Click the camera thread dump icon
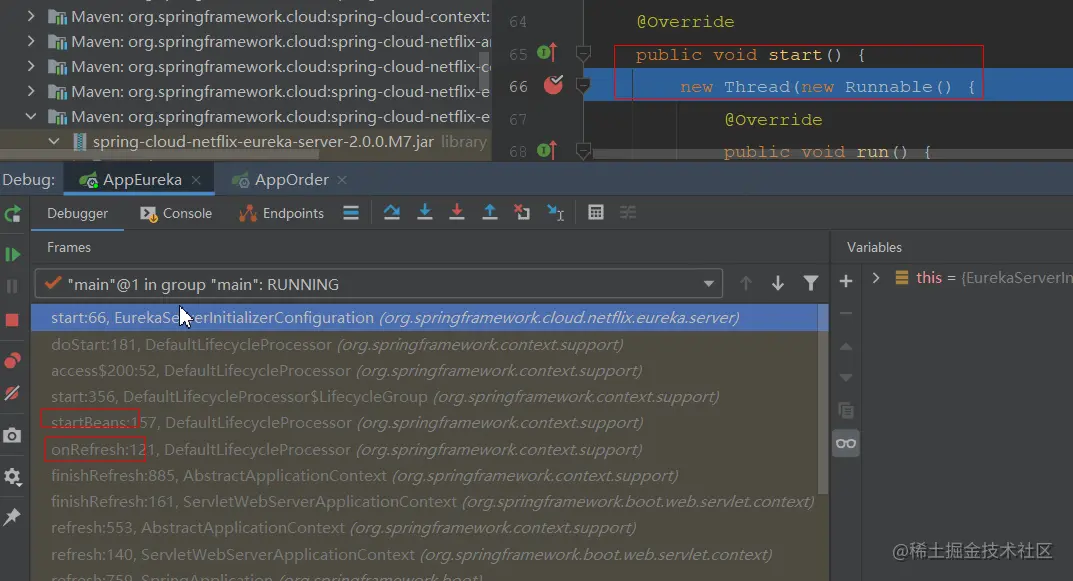The height and width of the screenshot is (581, 1073). coord(12,435)
